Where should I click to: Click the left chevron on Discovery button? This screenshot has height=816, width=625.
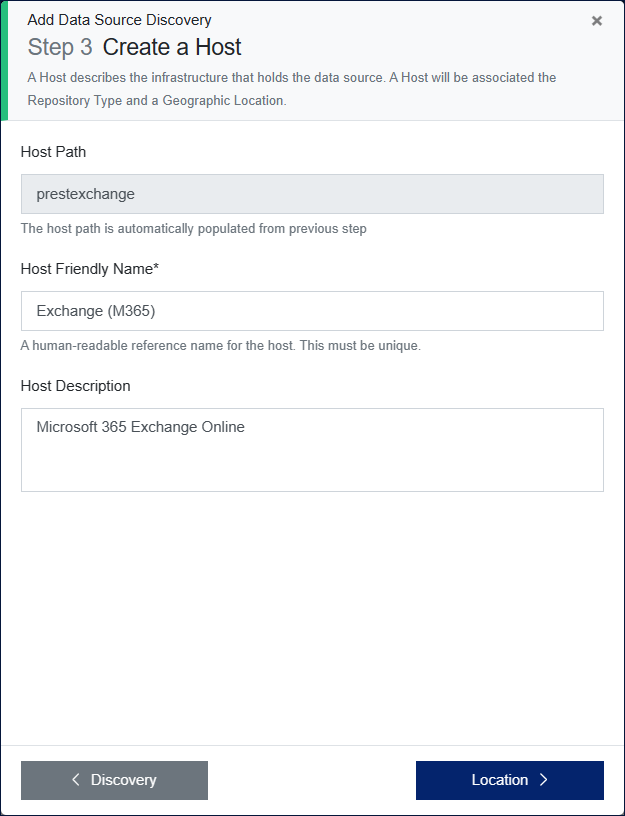(76, 780)
